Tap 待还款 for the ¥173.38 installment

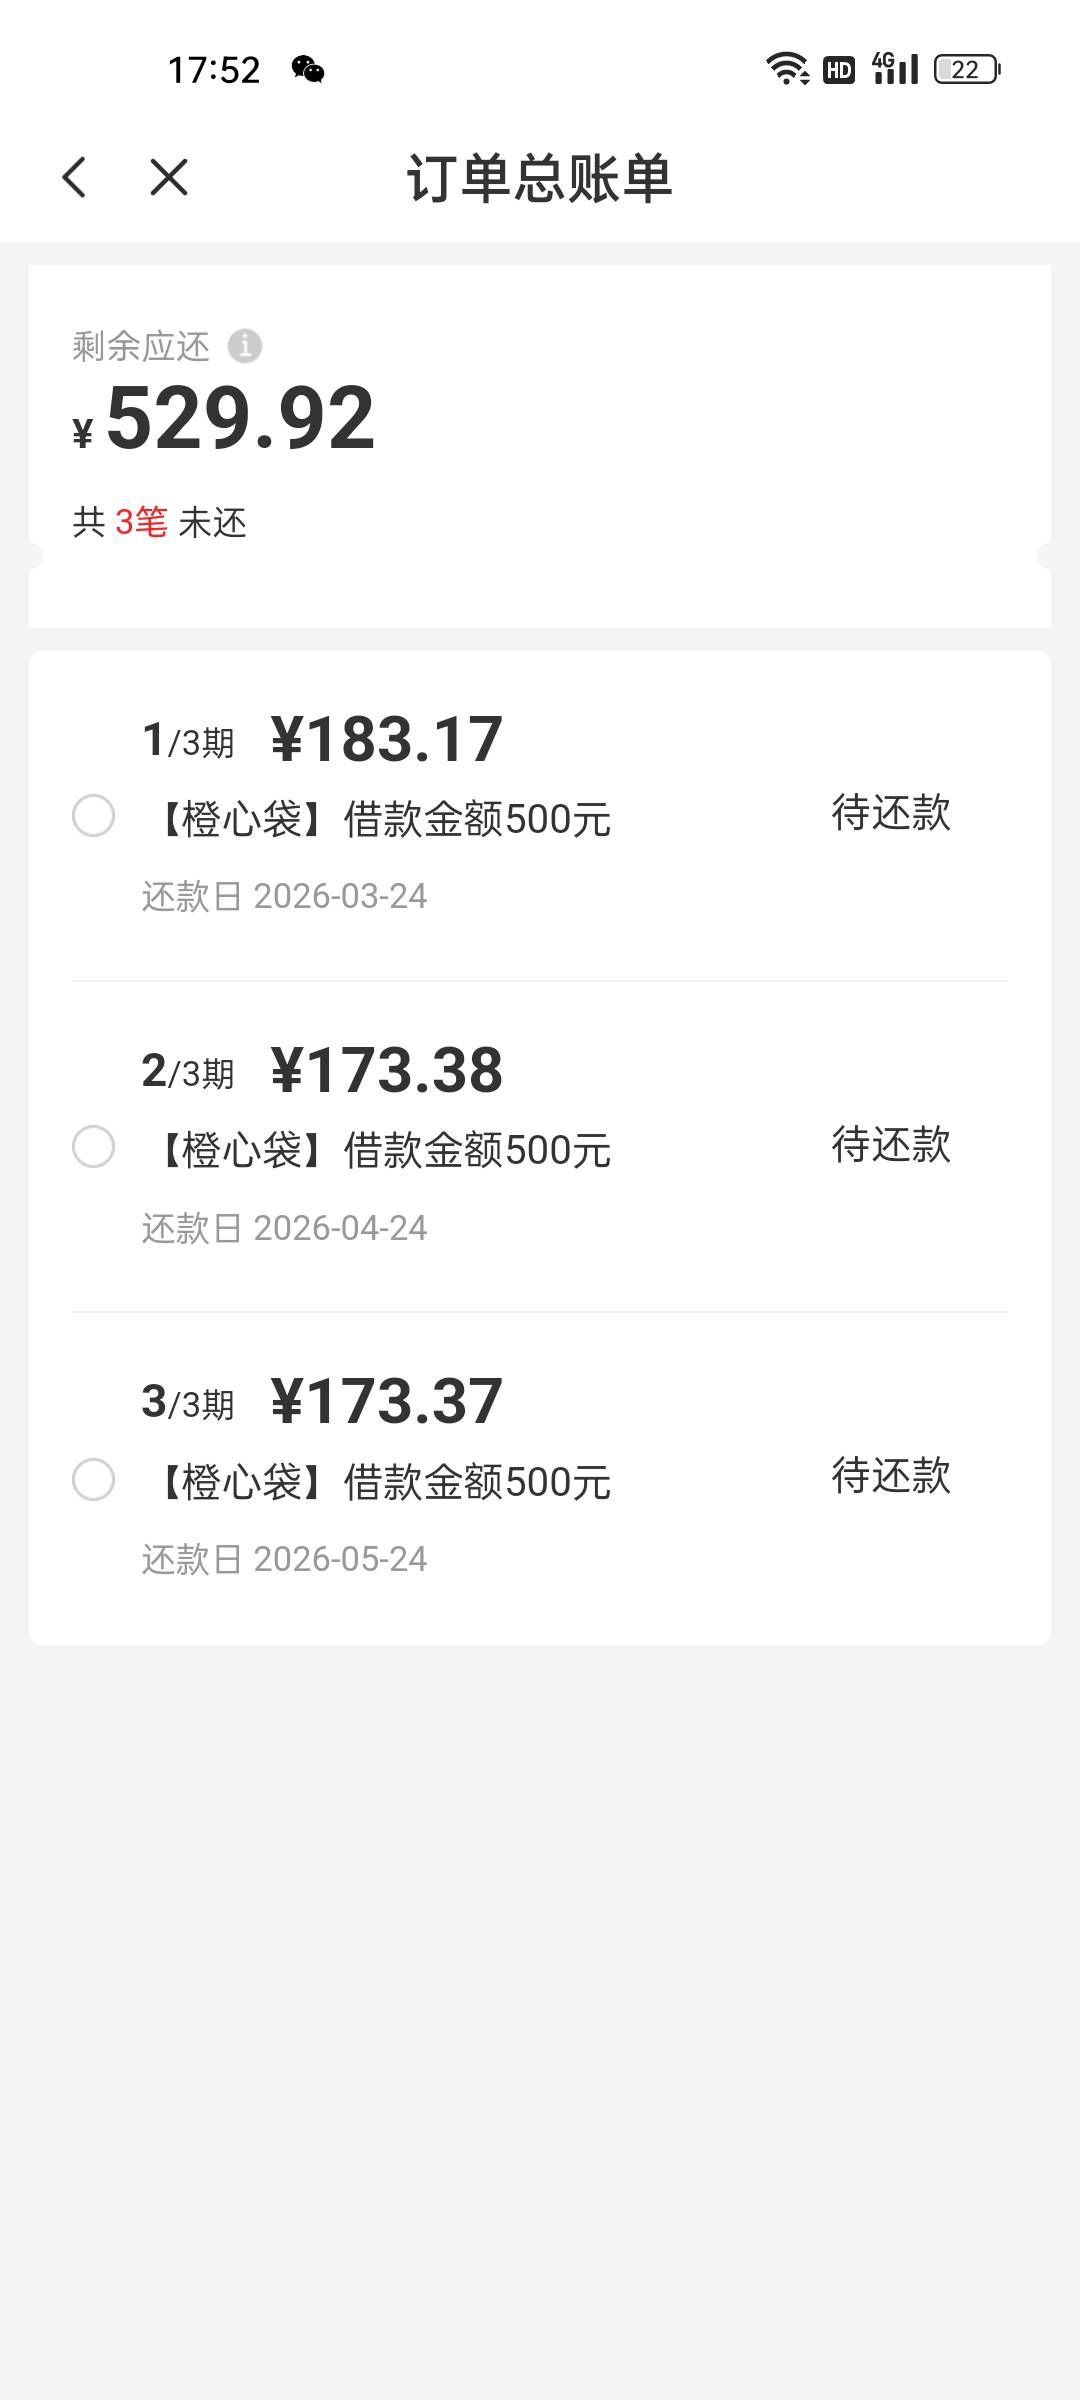point(891,1145)
